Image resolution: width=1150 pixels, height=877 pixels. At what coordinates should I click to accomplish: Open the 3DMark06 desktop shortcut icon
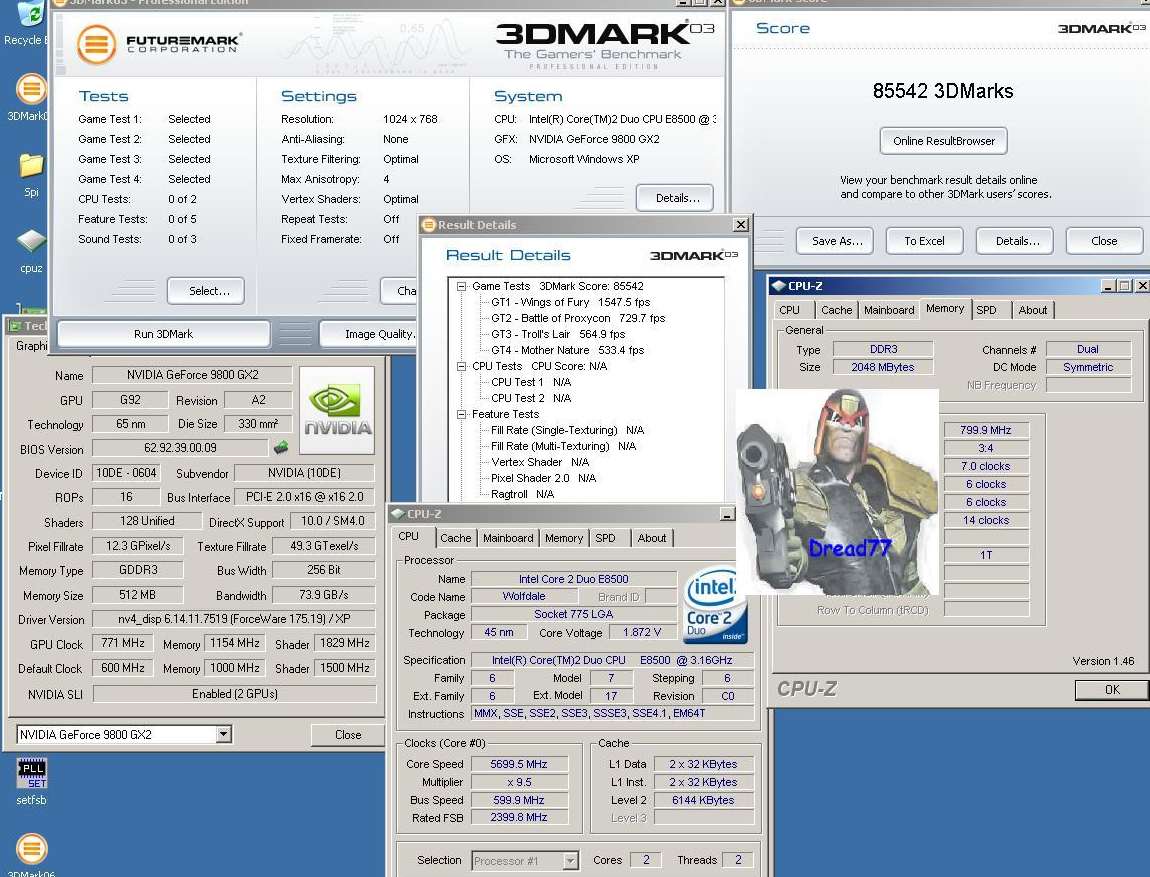(31, 848)
